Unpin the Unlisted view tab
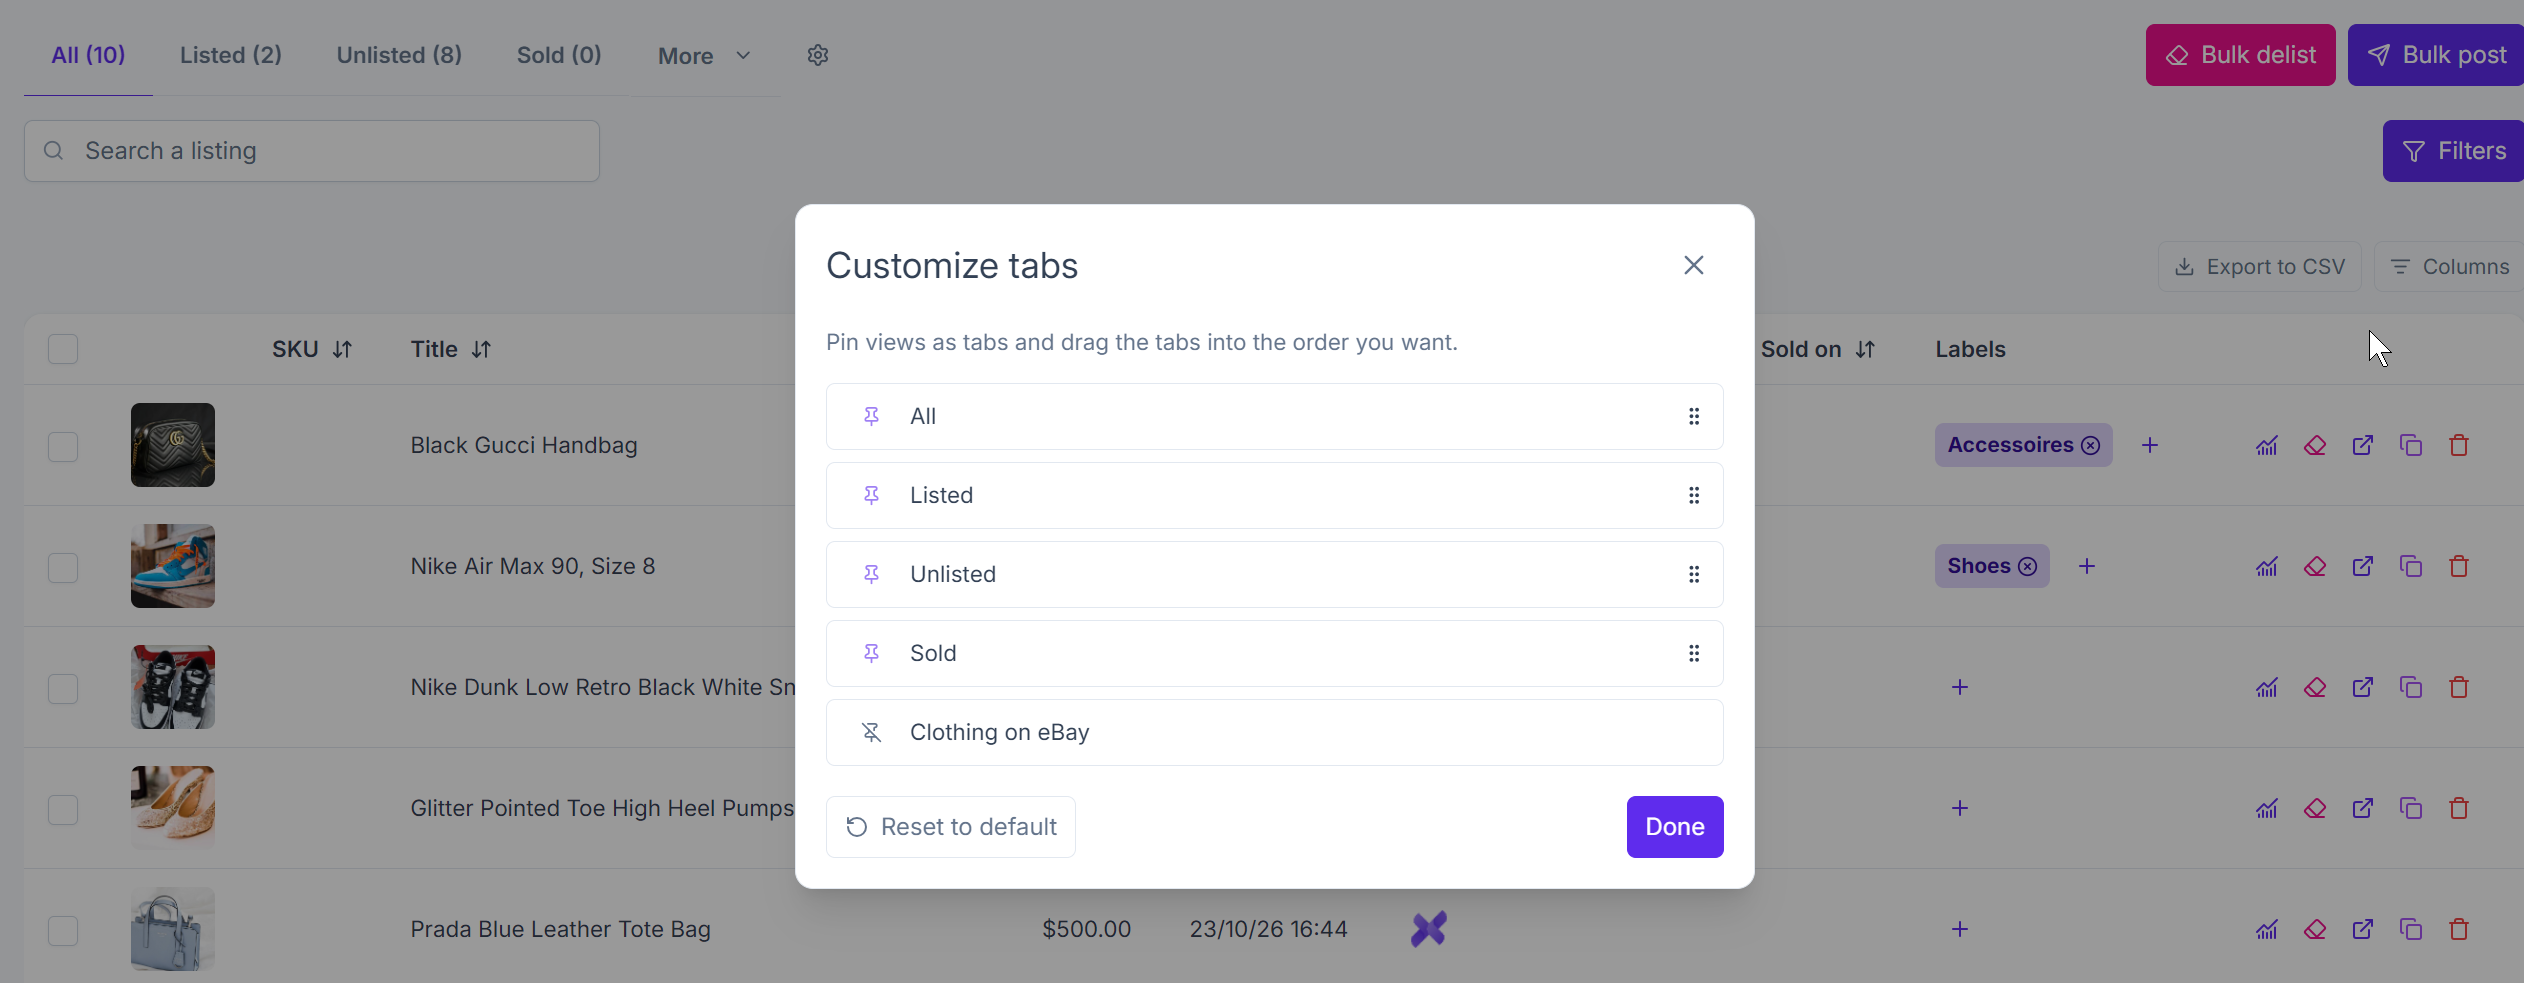 pyautogui.click(x=871, y=574)
